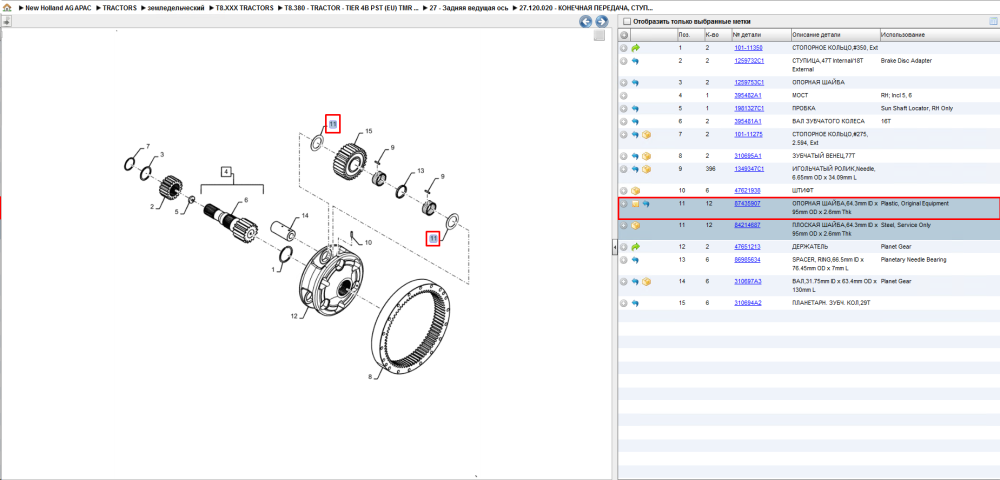Screen dimensions: 1000x480
Task: Open 'земледельческий' breadcrumb item
Action: (175, 8)
